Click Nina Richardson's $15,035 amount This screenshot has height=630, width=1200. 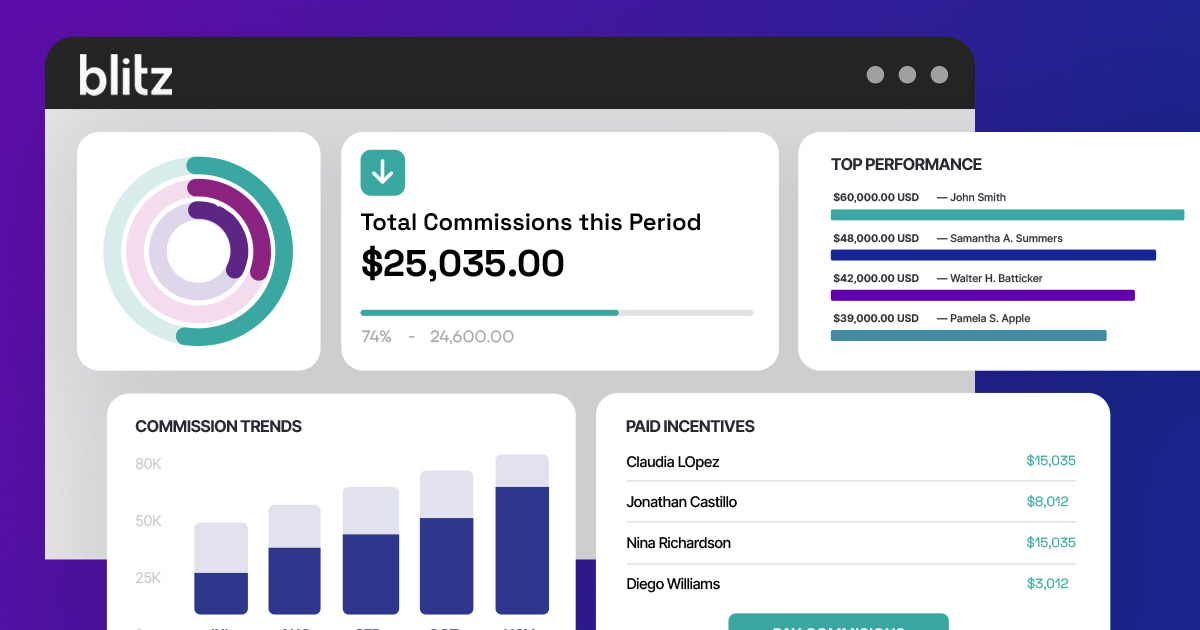(1051, 543)
